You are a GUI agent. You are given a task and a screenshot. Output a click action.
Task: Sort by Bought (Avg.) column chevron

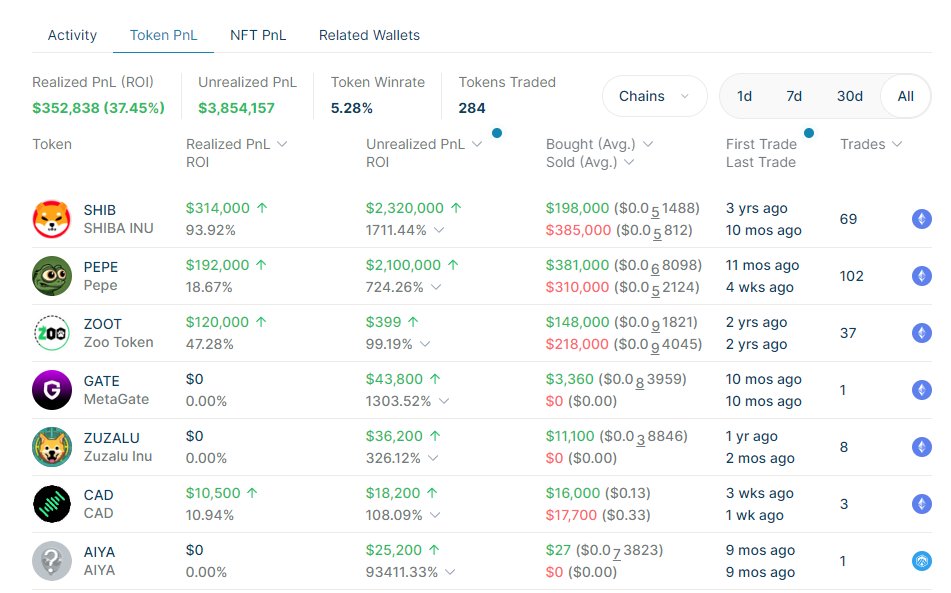(648, 144)
